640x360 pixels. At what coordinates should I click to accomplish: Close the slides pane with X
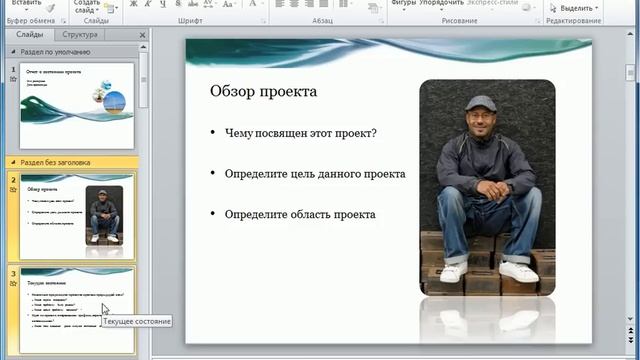[x=142, y=35]
